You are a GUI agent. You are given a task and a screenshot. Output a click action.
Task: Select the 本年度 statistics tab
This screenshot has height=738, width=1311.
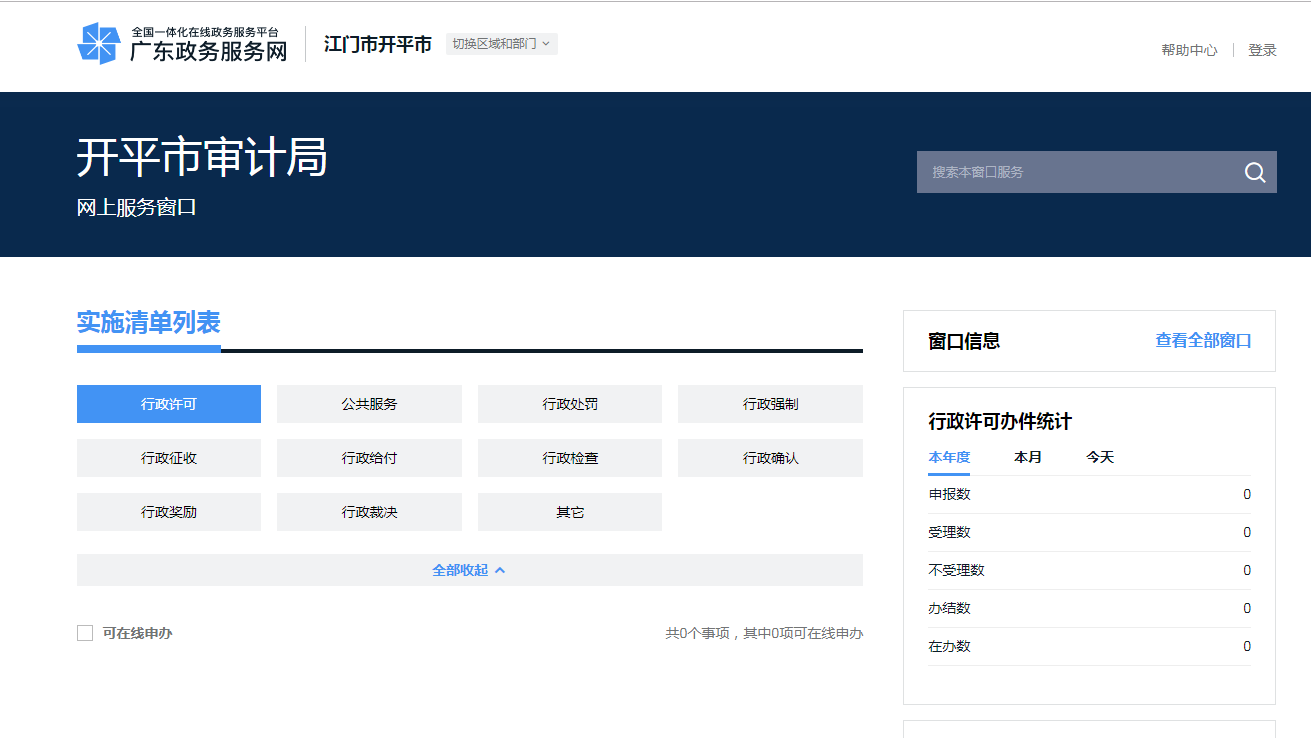click(948, 457)
